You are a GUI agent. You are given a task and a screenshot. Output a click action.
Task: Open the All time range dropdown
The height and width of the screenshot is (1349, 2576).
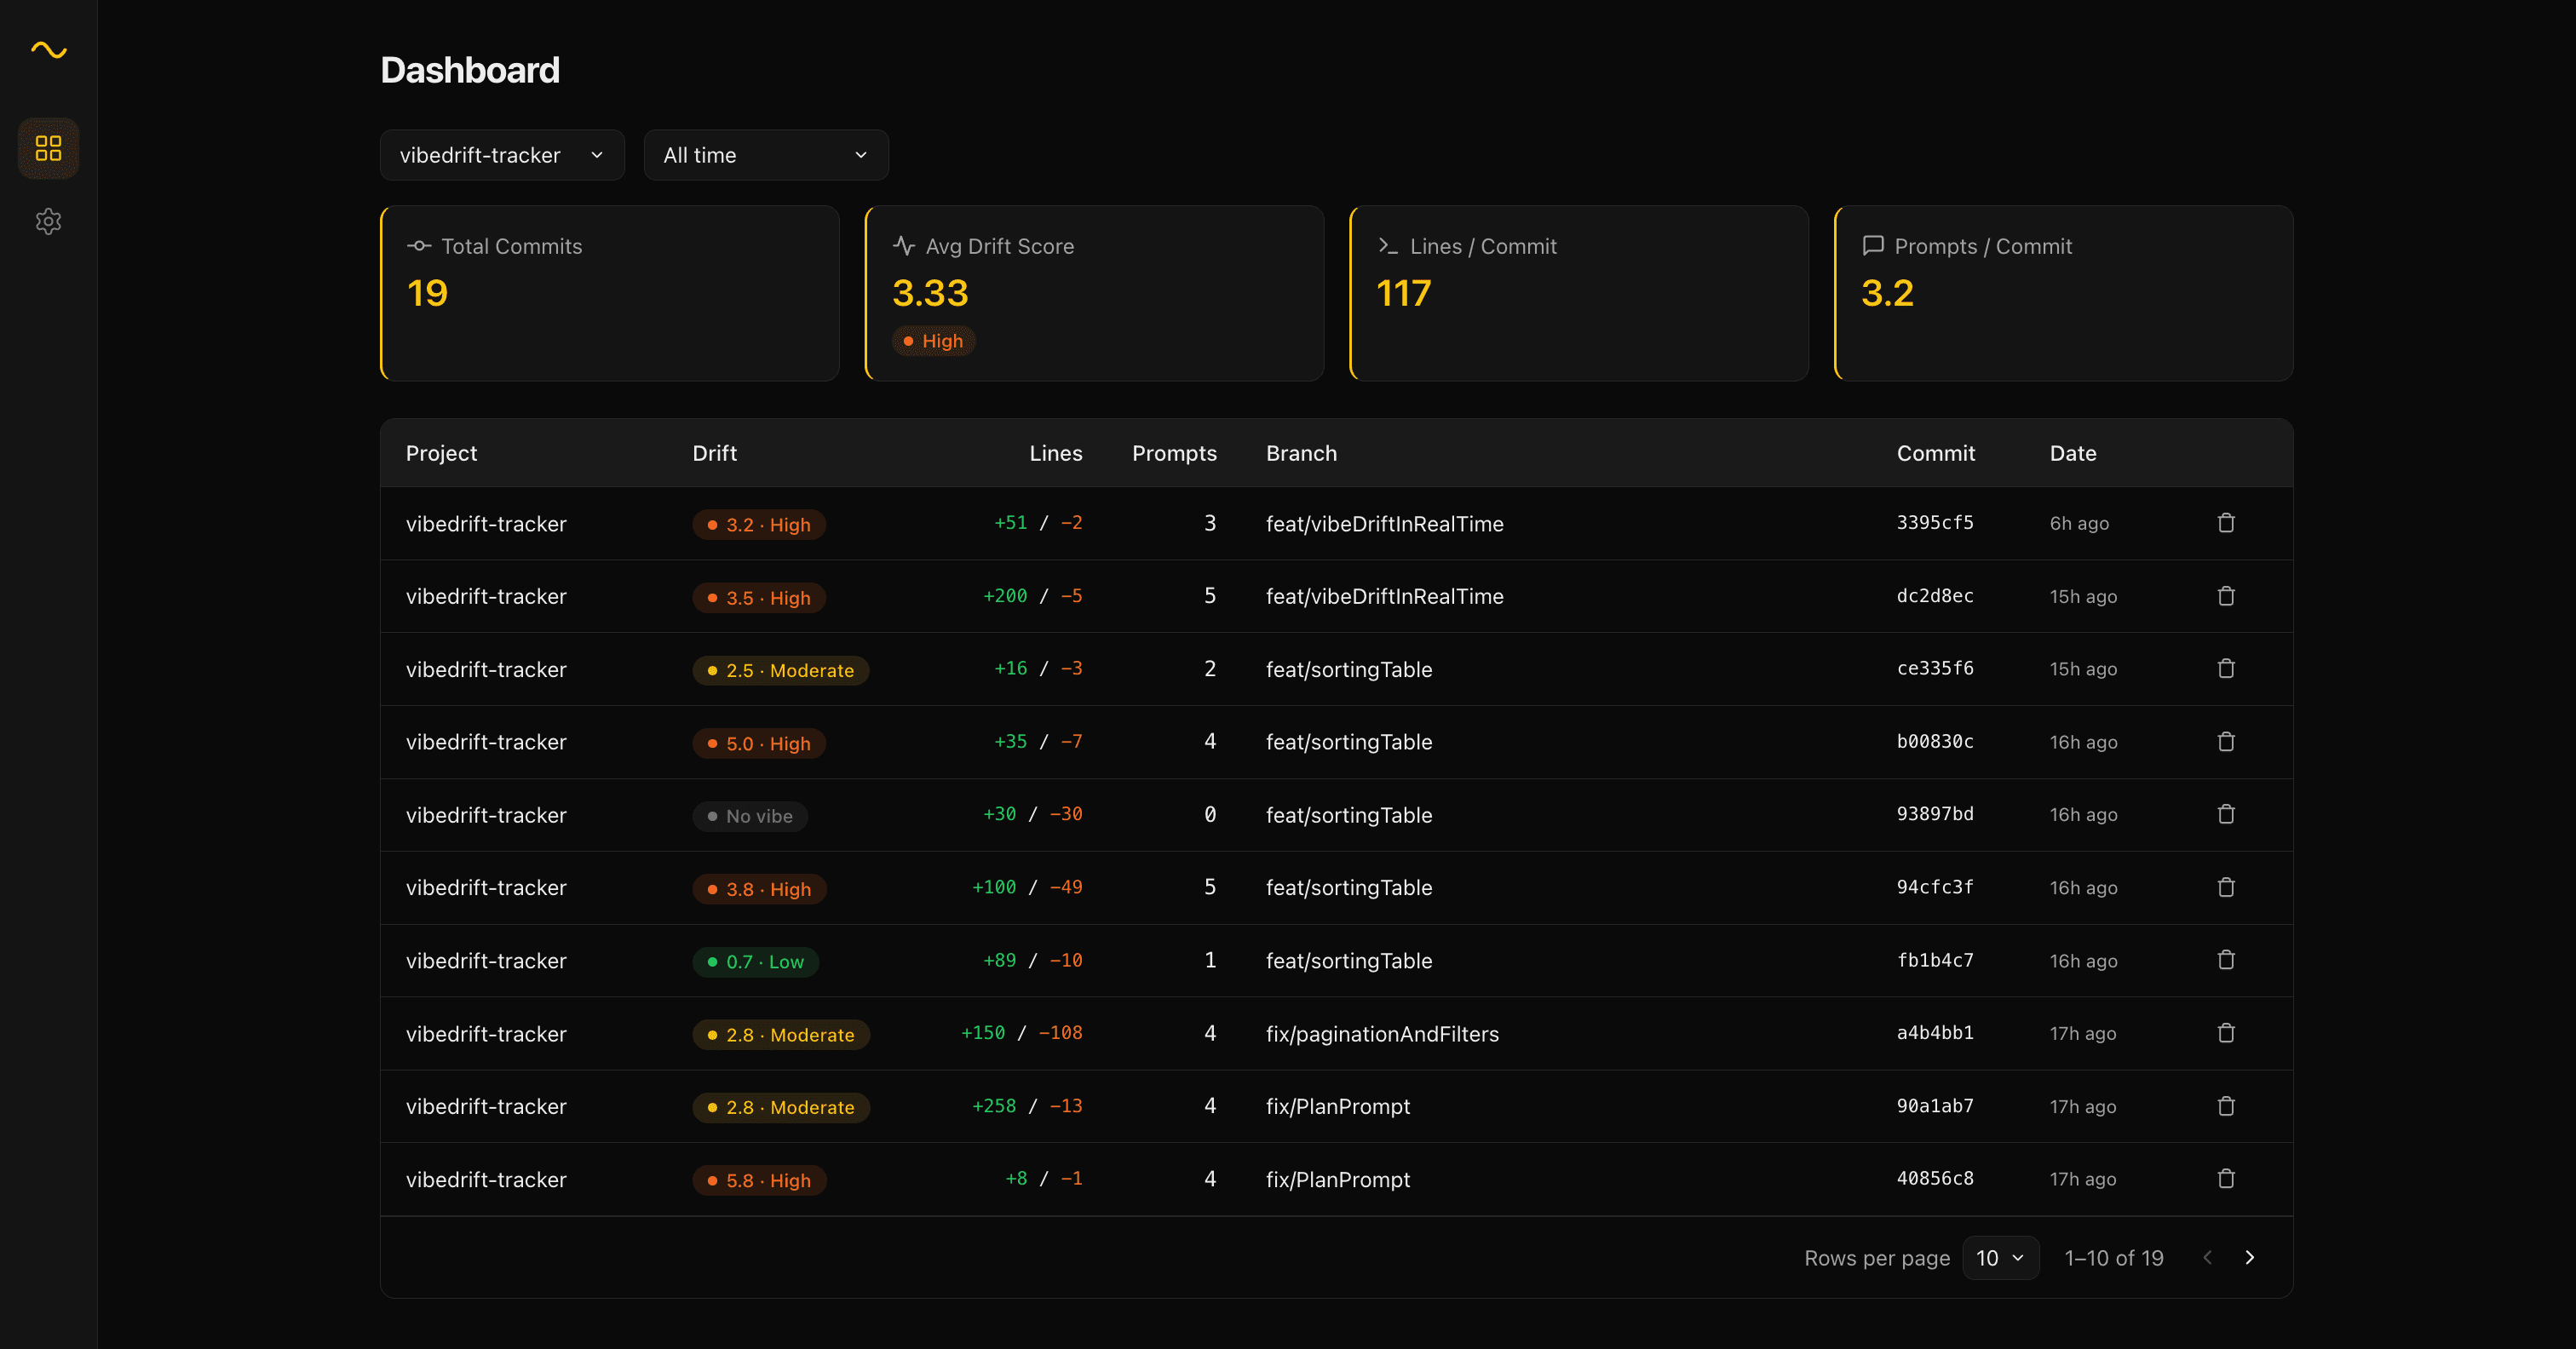click(x=765, y=155)
